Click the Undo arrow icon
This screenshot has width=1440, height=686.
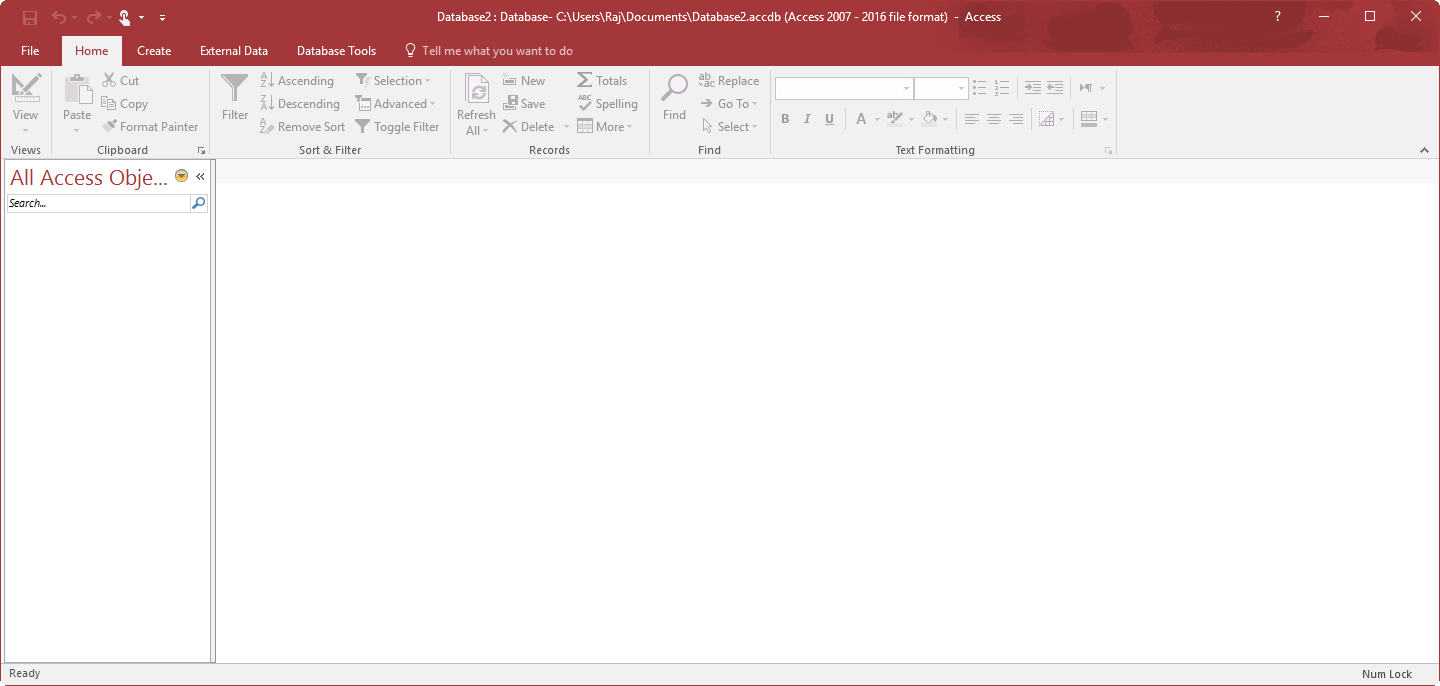(59, 17)
